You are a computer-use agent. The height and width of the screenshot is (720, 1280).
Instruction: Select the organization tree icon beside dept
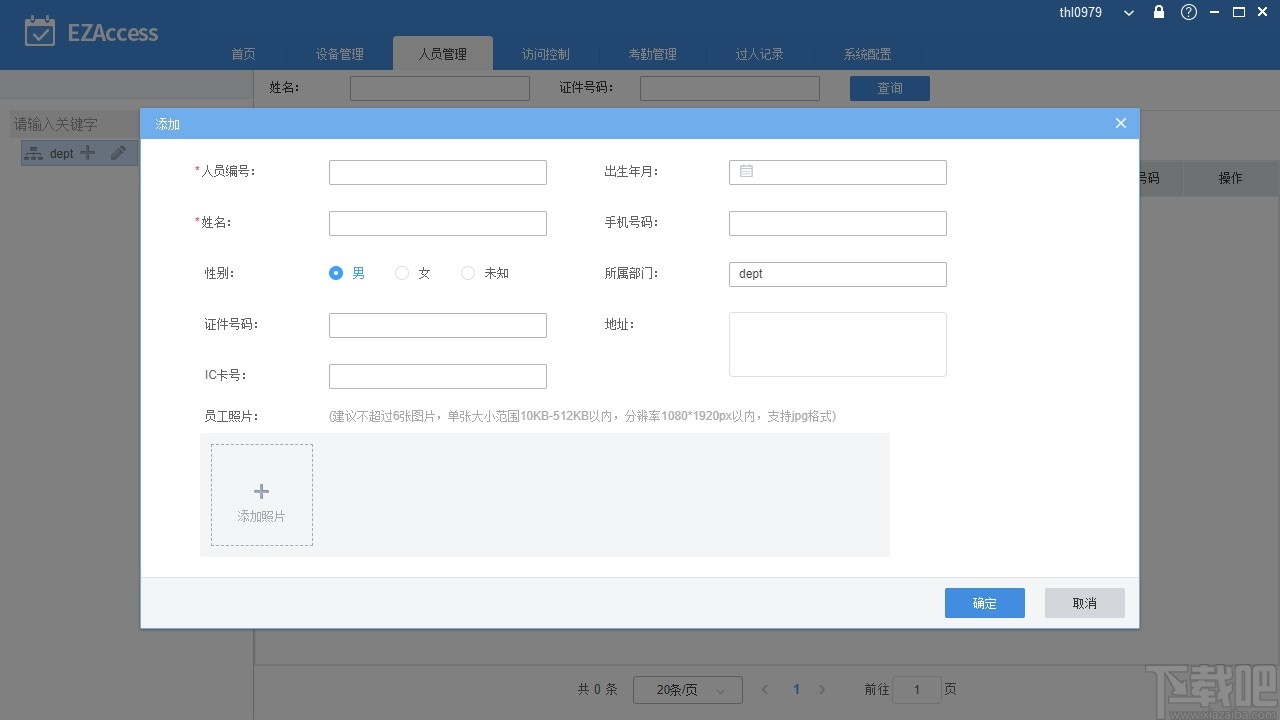click(x=32, y=153)
